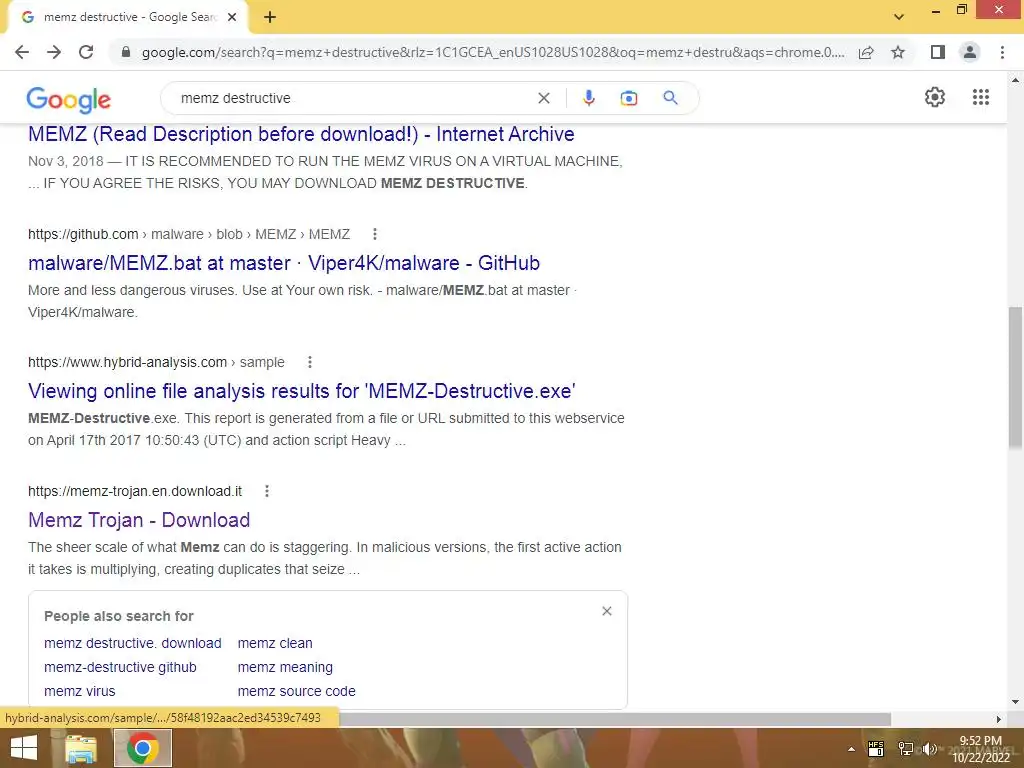View site information via the lock icon
The image size is (1024, 768).
[126, 52]
